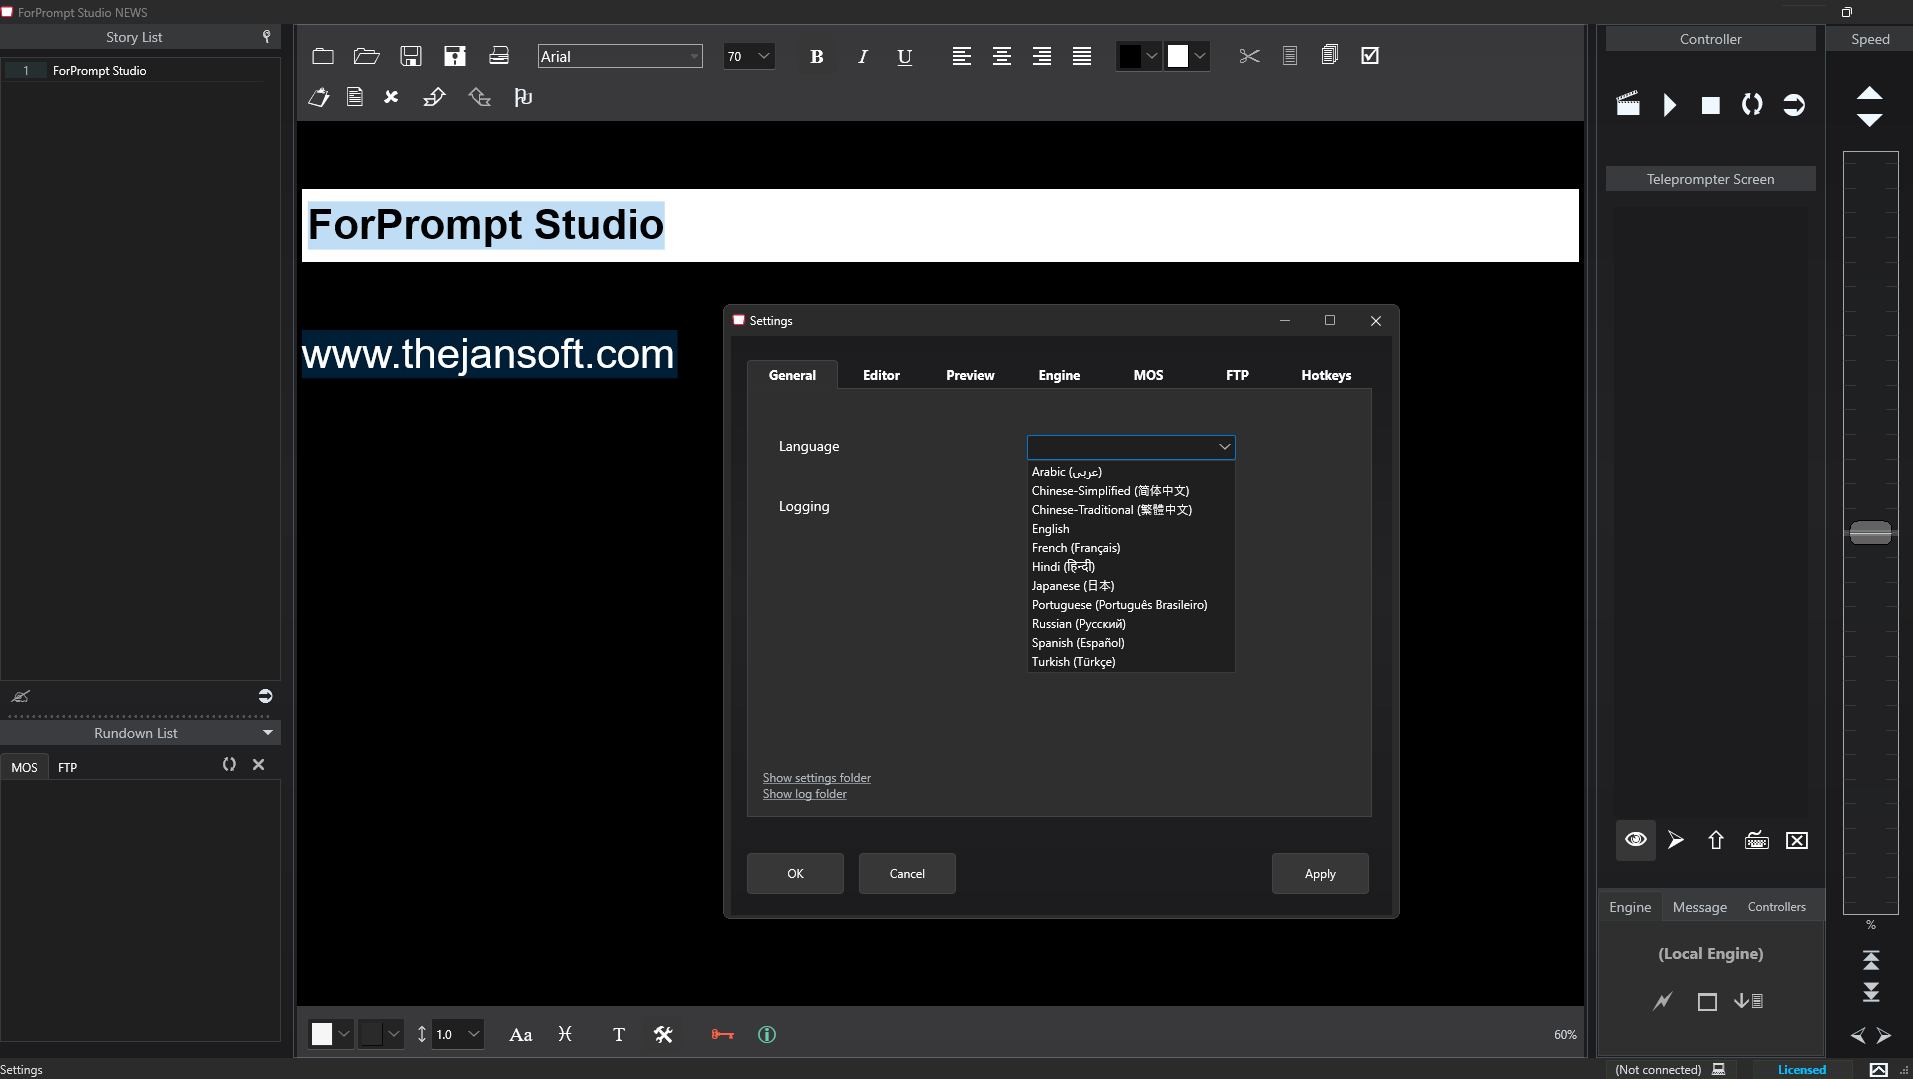
Task: Open the MOS tab in Settings
Action: click(x=1148, y=376)
